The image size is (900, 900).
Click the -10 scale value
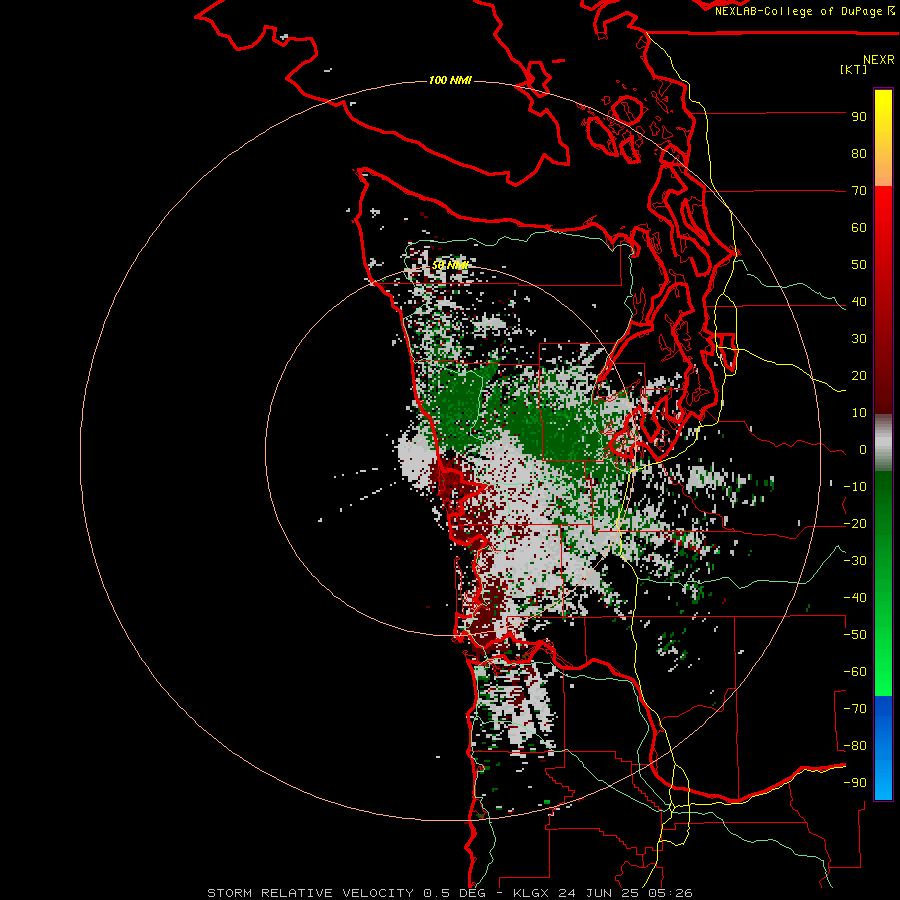click(855, 487)
